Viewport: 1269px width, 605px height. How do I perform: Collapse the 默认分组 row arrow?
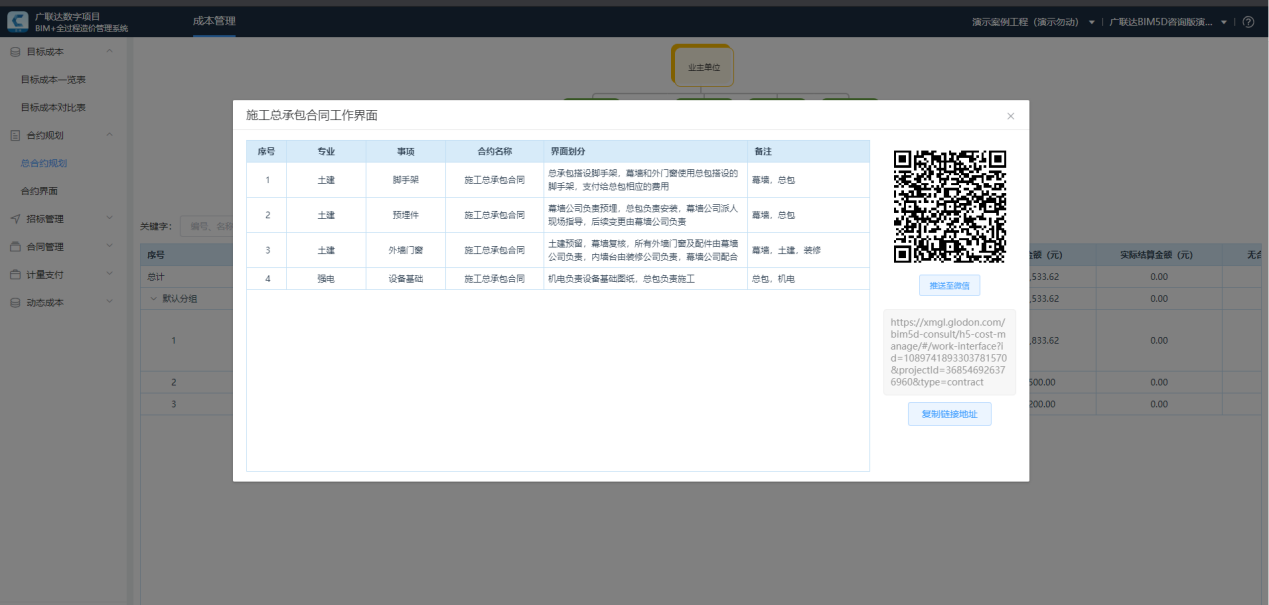pyautogui.click(x=154, y=299)
